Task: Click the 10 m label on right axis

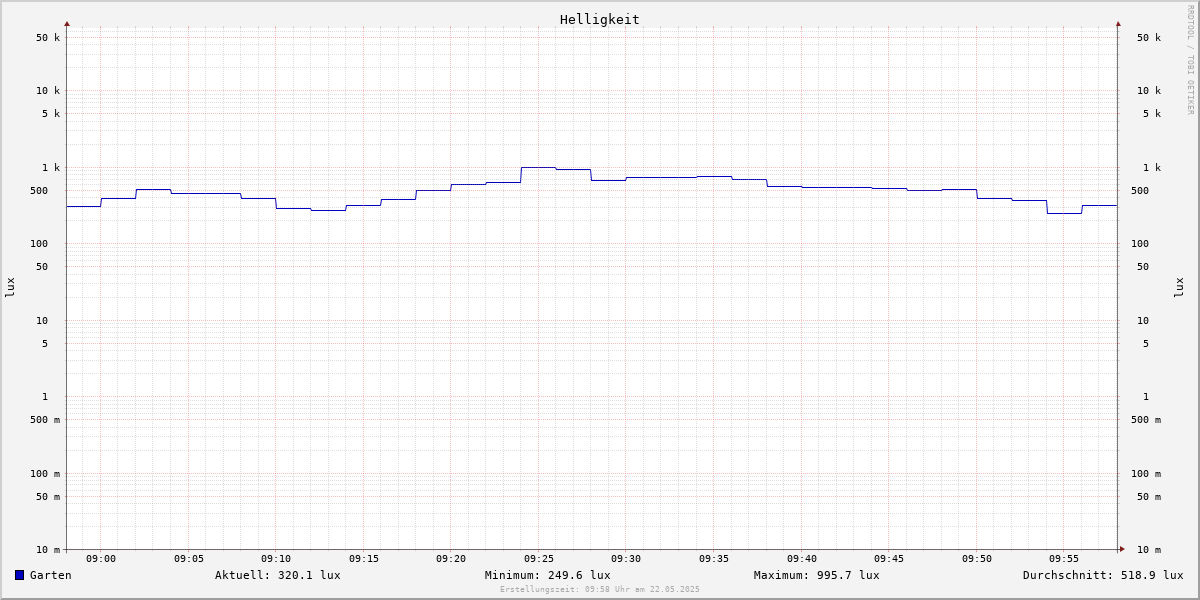Action: 1149,550
